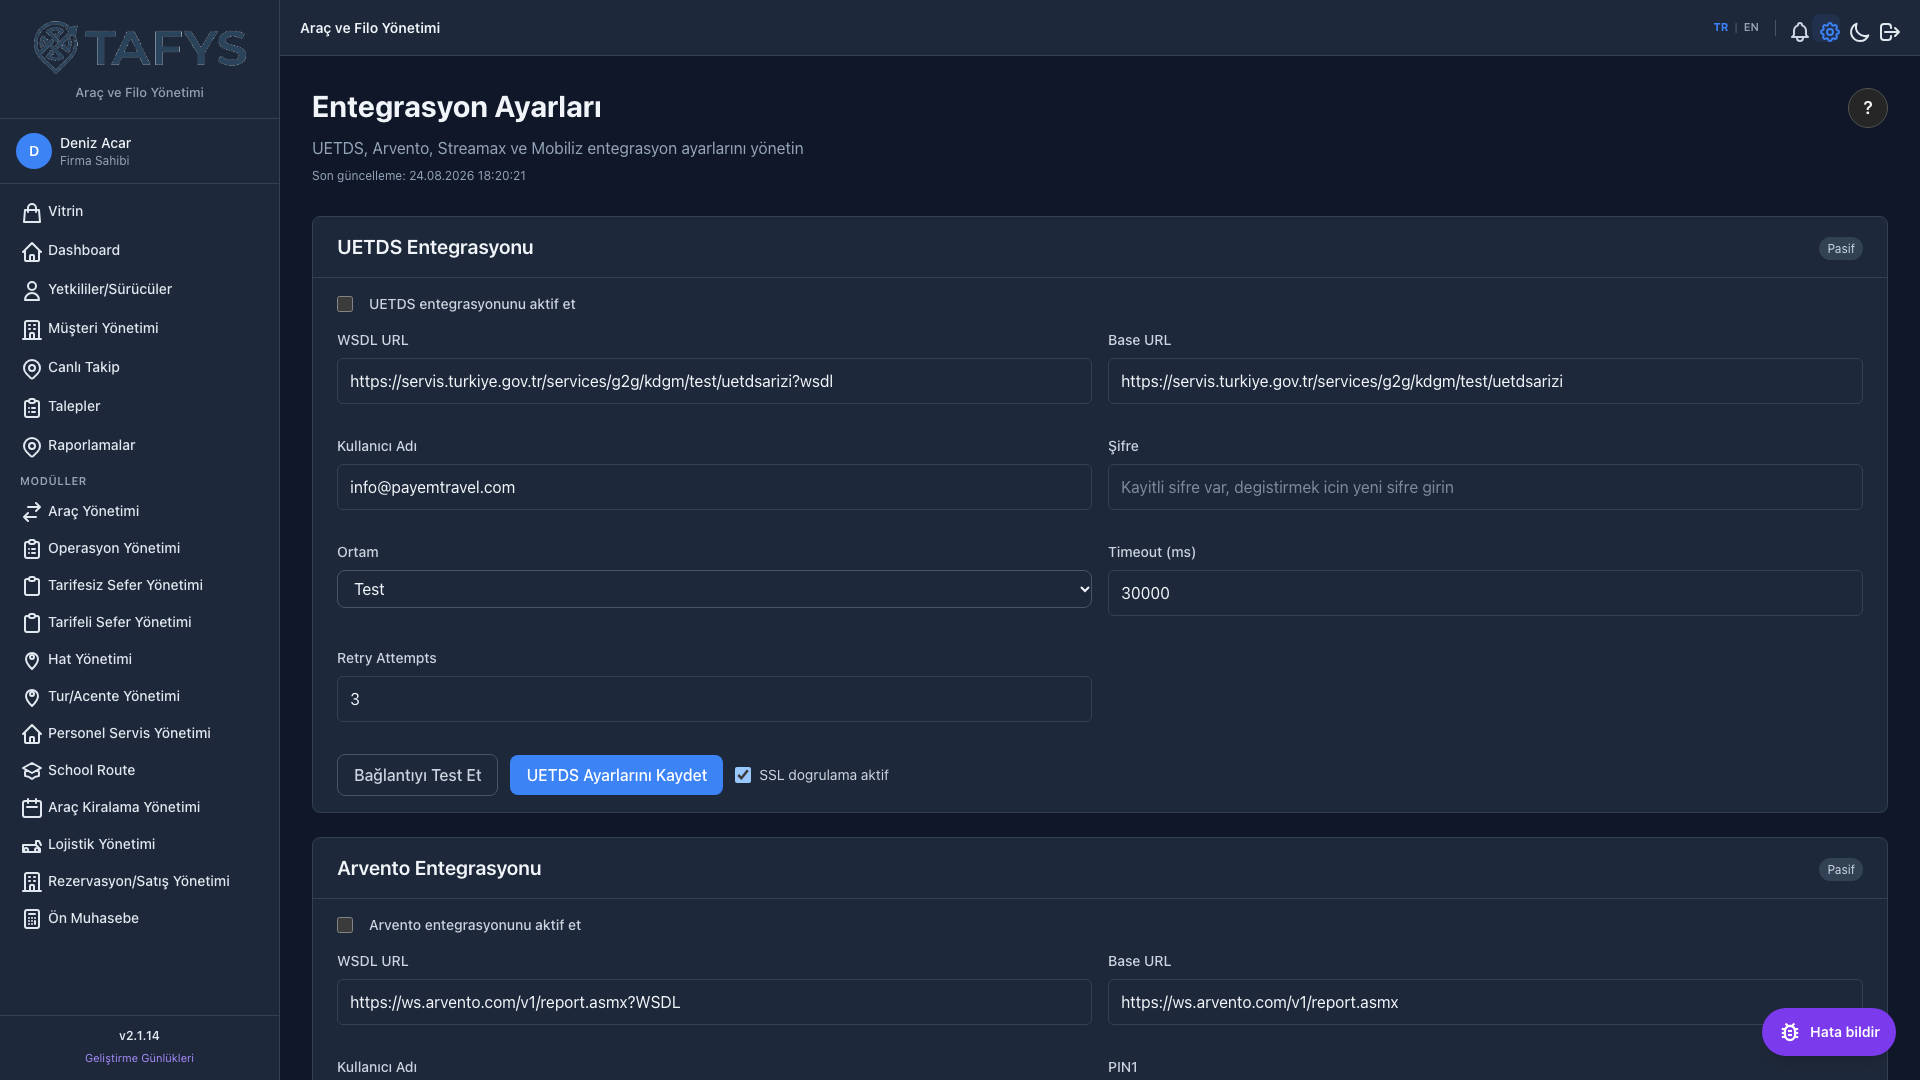Screen dimensions: 1920x1080
Task: Click the Araç Yönetimi arrows icon
Action: tap(32, 512)
